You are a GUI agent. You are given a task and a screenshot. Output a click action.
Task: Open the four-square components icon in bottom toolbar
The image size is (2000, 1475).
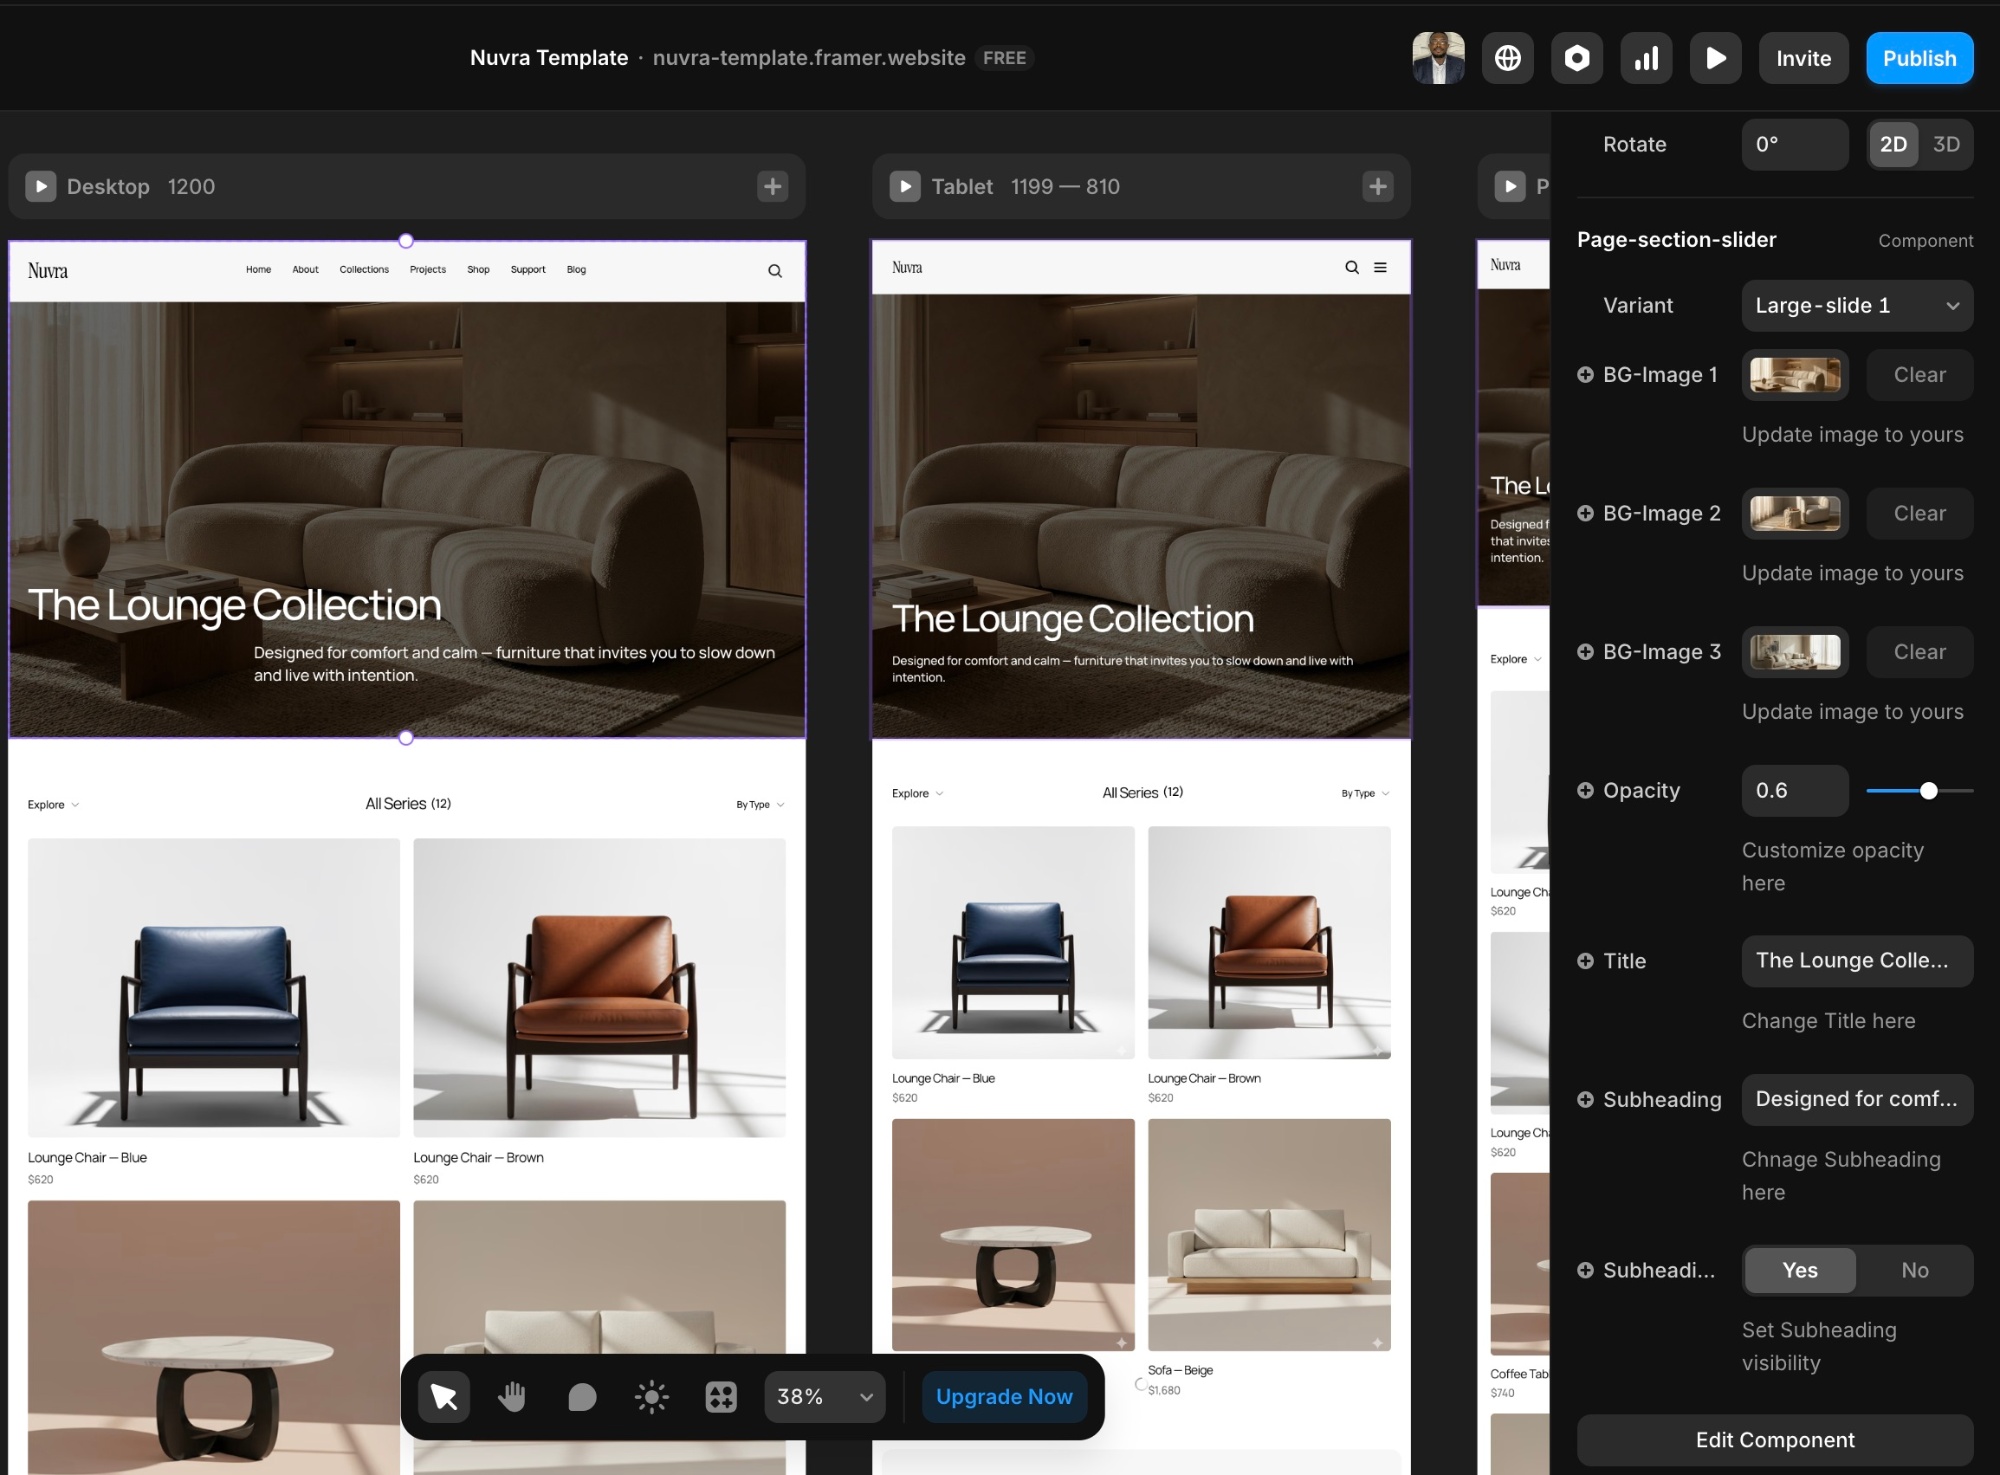(x=721, y=1396)
